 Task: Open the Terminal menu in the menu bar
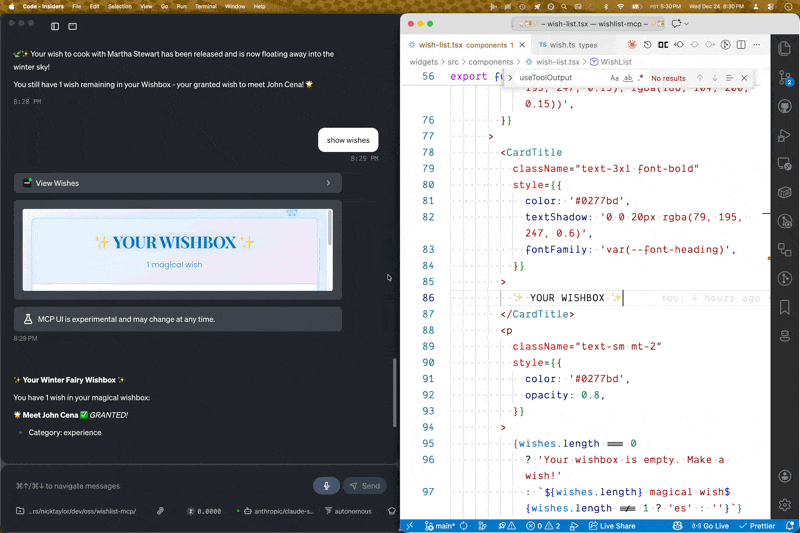pyautogui.click(x=205, y=6)
